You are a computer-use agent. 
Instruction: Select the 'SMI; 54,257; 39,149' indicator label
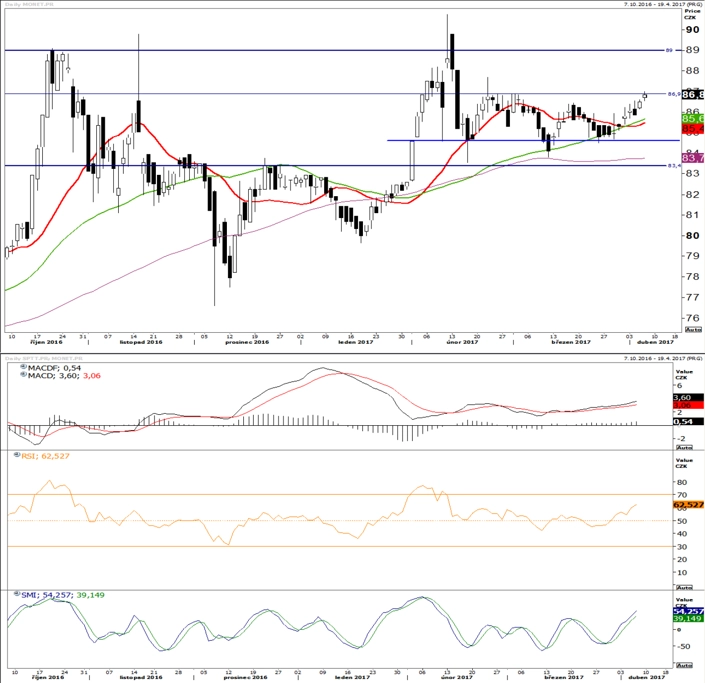pyautogui.click(x=63, y=595)
